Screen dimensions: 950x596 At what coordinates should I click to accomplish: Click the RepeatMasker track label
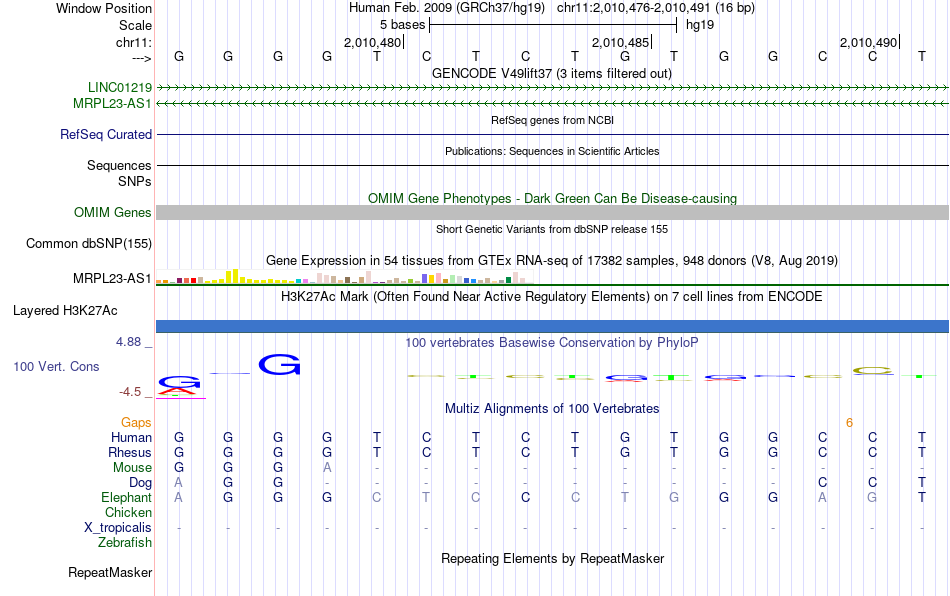click(110, 572)
